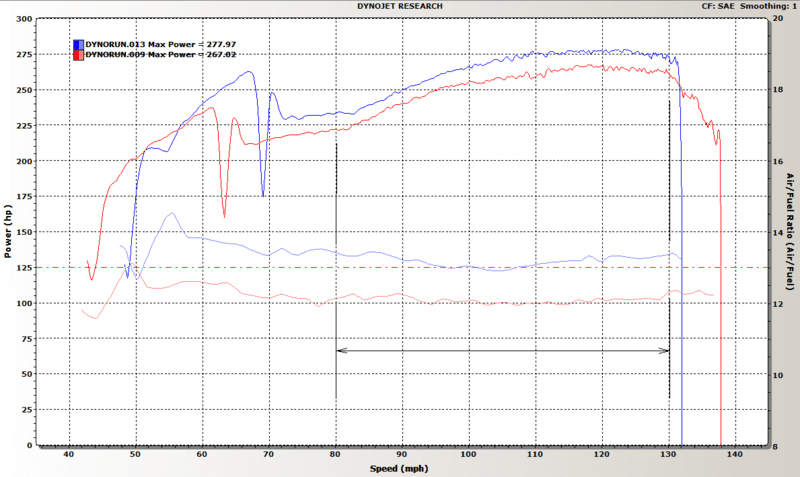Click the 300 tick on power axis
800x477 pixels.
24,19
